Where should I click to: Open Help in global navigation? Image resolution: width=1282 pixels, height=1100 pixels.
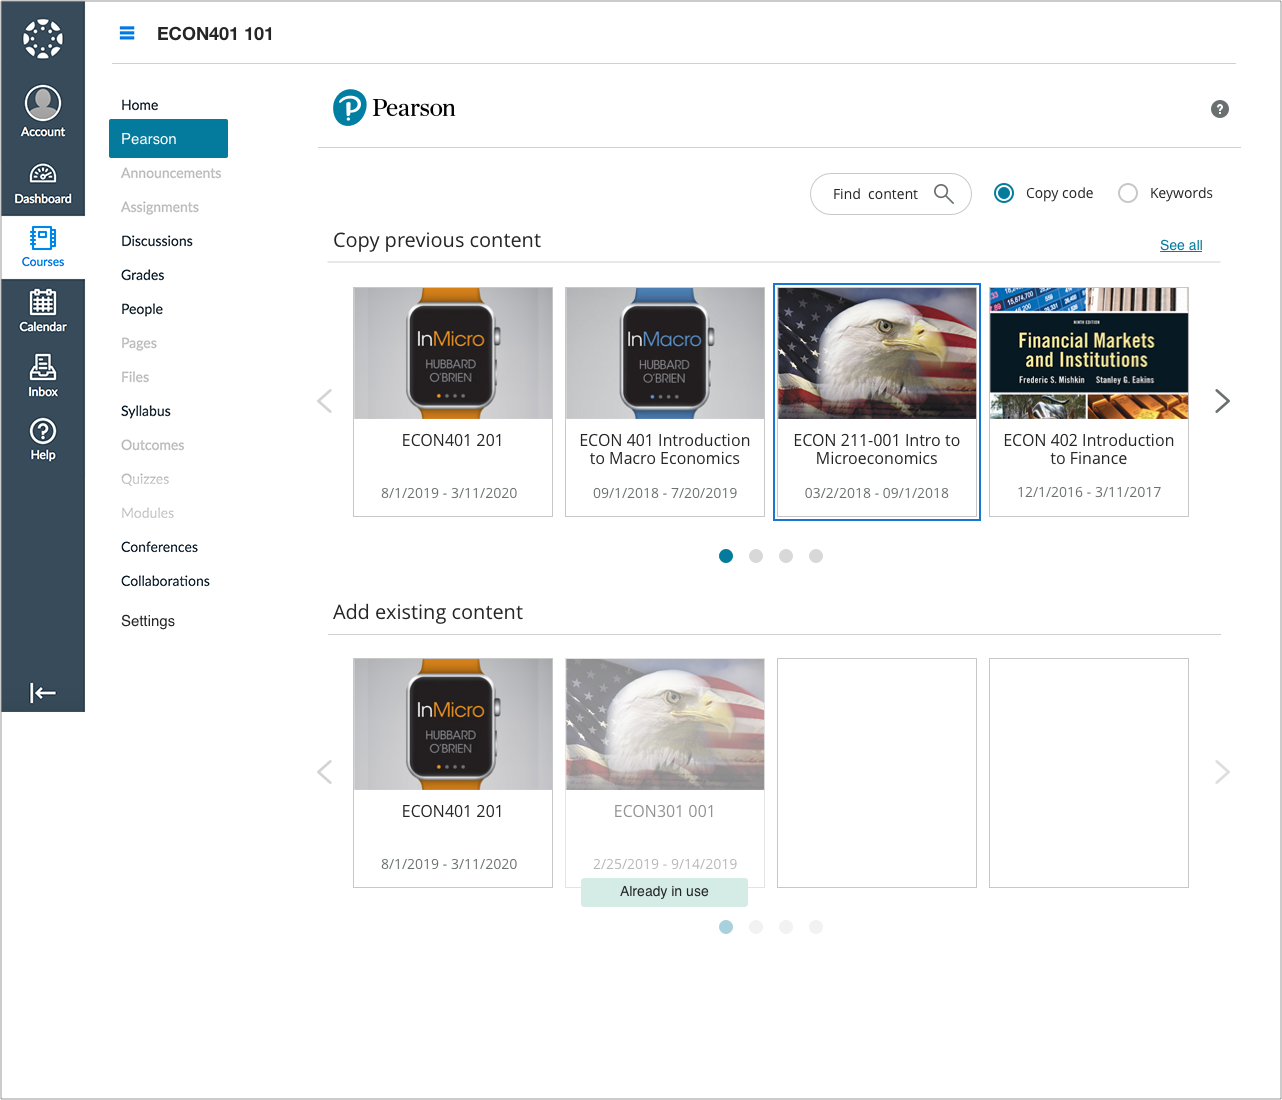click(x=43, y=440)
